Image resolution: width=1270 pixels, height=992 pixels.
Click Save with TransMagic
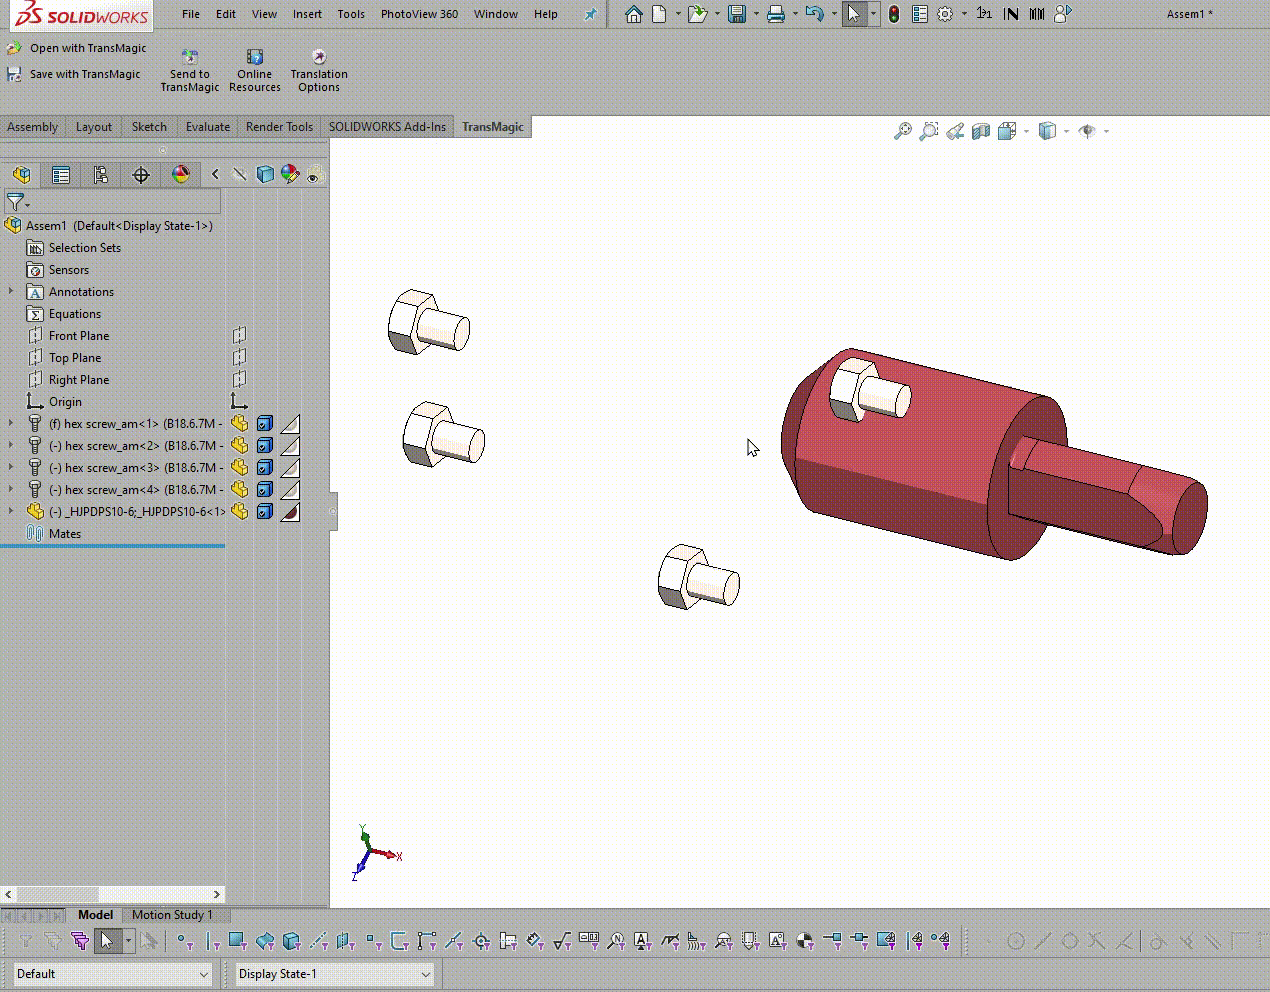click(74, 74)
